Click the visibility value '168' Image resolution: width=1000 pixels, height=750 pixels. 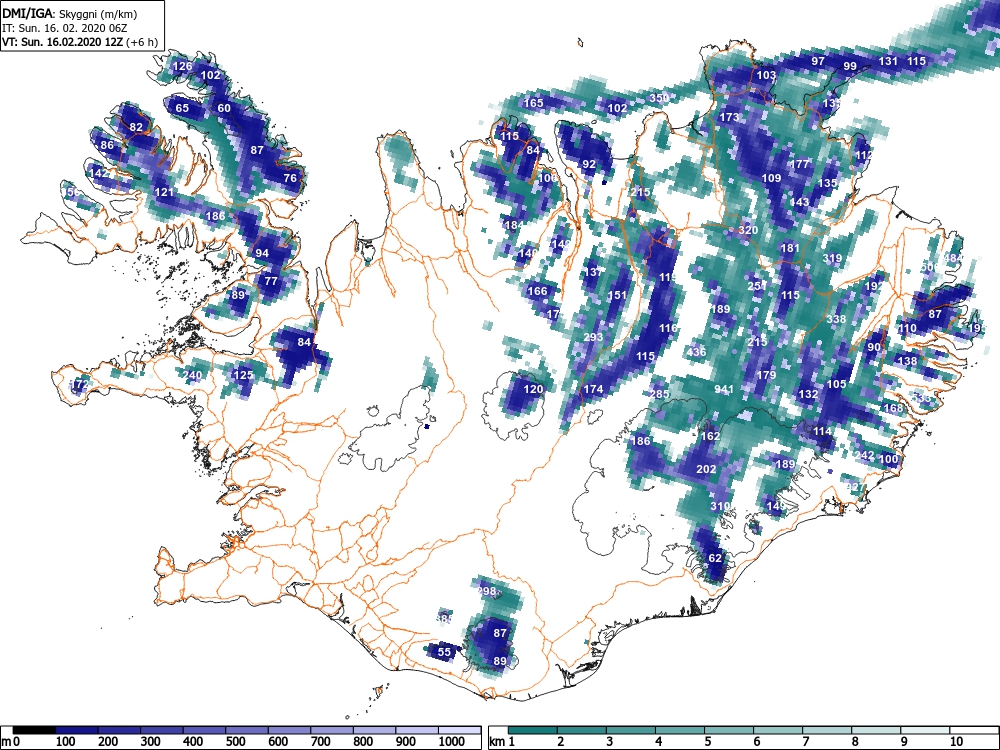[x=893, y=408]
